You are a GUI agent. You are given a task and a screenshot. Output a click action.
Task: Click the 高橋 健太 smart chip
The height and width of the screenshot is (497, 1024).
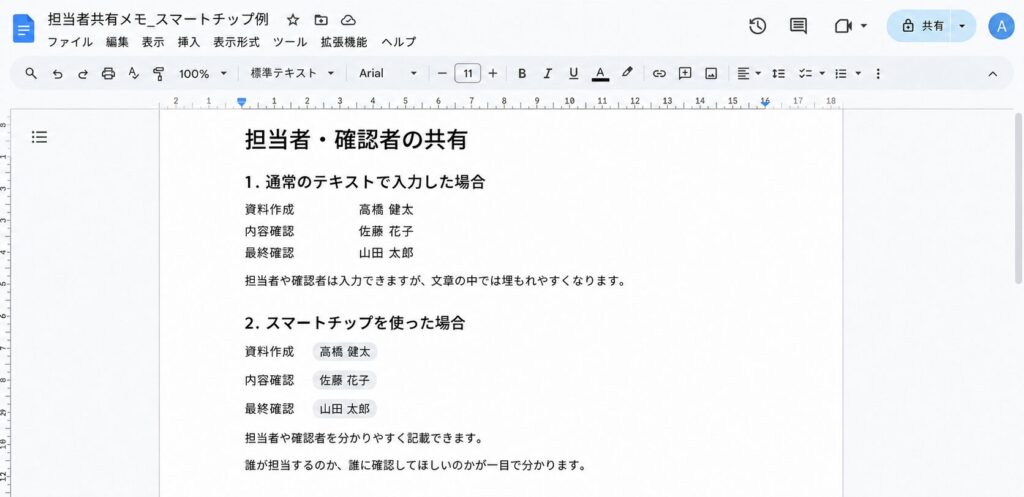345,352
